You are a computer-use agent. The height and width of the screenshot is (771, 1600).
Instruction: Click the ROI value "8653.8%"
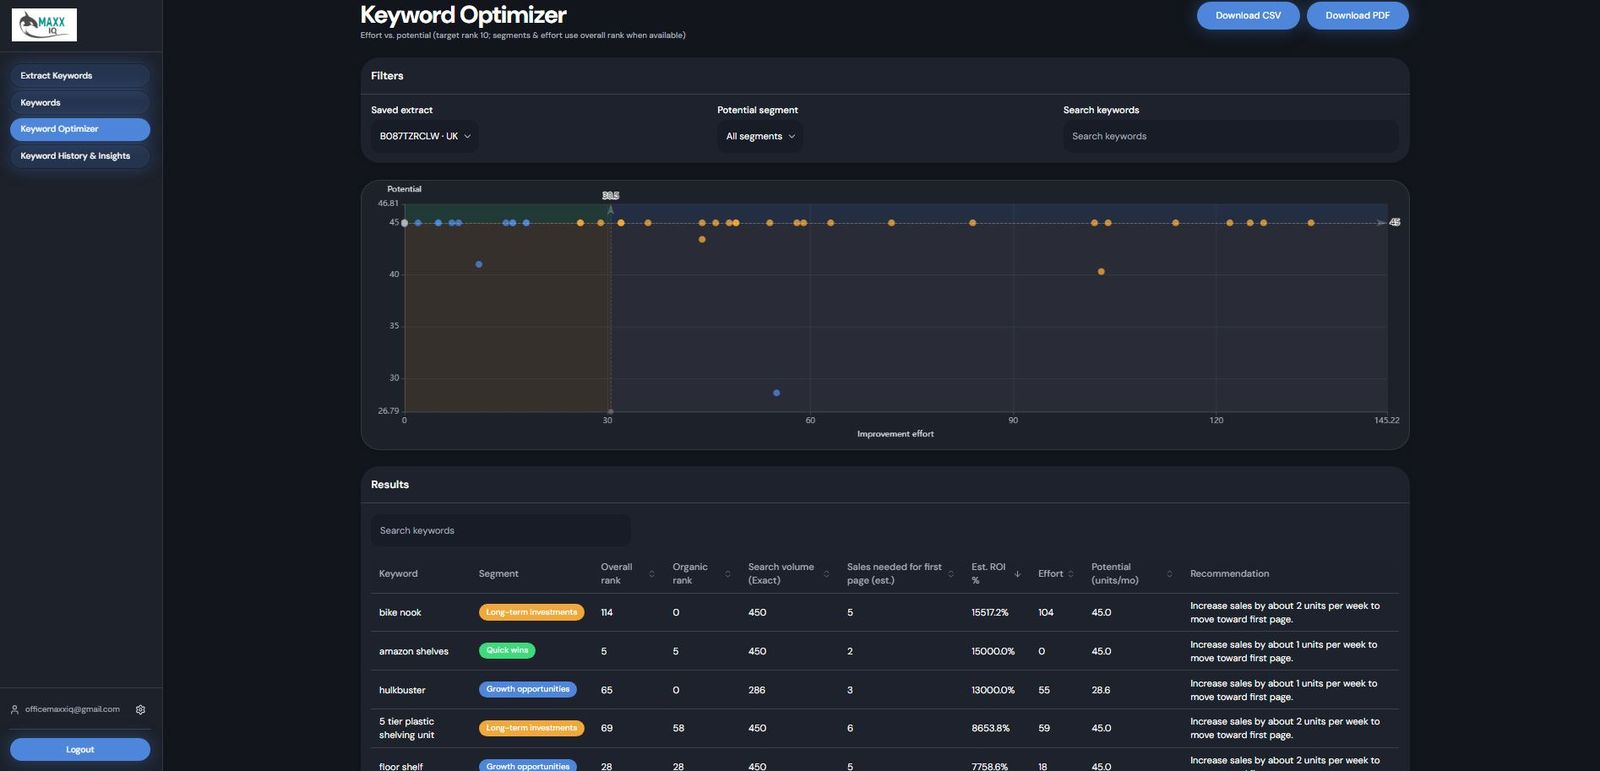click(x=991, y=729)
